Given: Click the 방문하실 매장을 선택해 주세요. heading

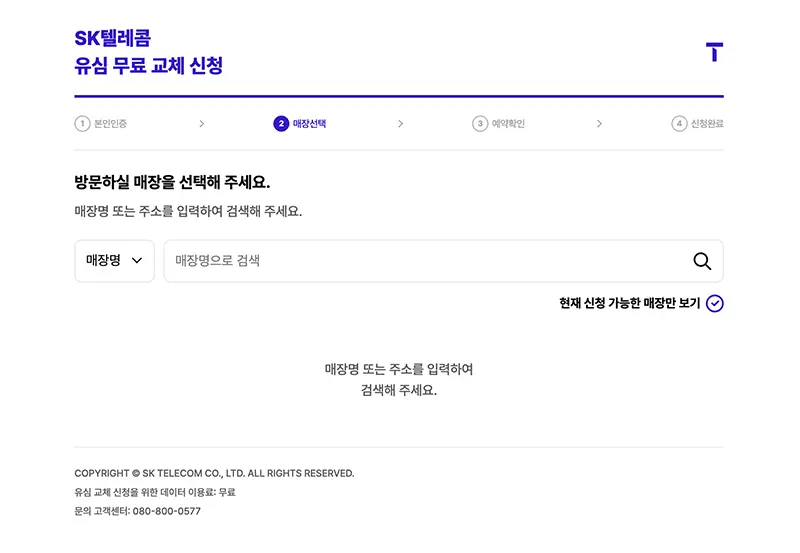Looking at the screenshot, I should pyautogui.click(x=172, y=182).
